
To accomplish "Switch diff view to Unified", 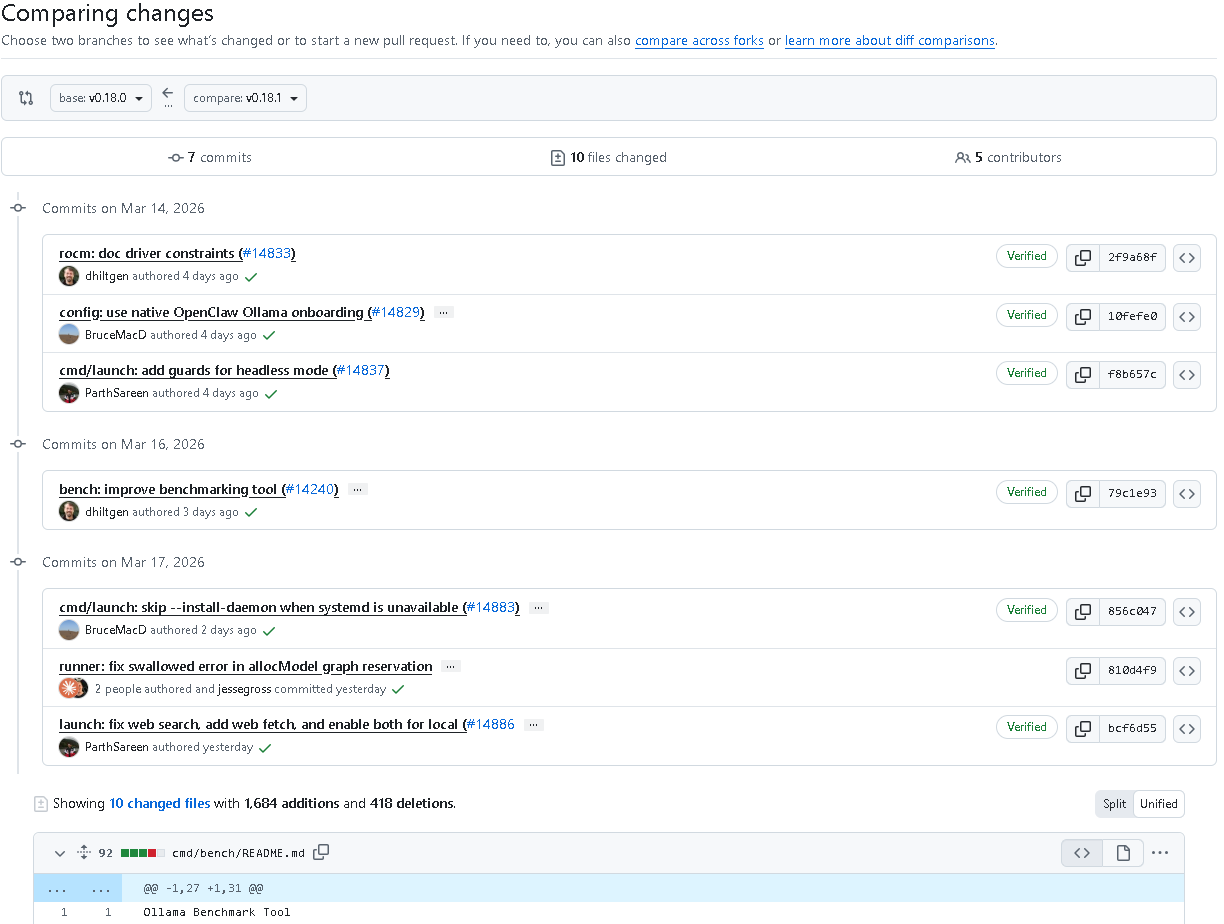I will [1159, 804].
